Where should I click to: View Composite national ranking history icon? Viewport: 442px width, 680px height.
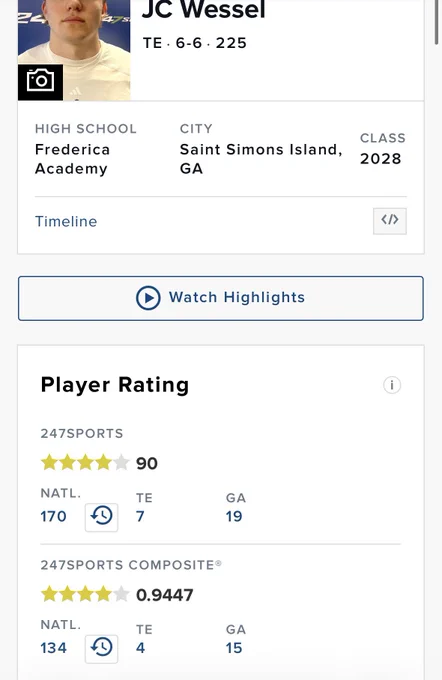101,649
